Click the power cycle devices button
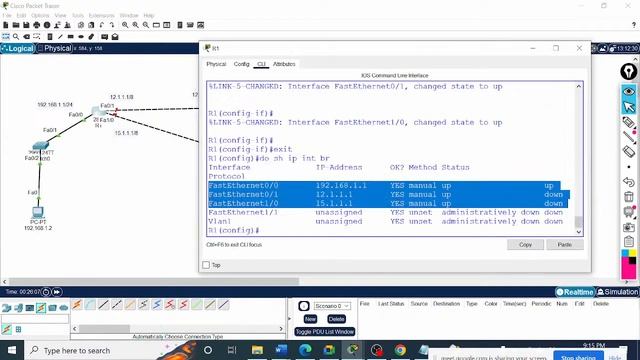This screenshot has width=640, height=360. tap(46, 292)
